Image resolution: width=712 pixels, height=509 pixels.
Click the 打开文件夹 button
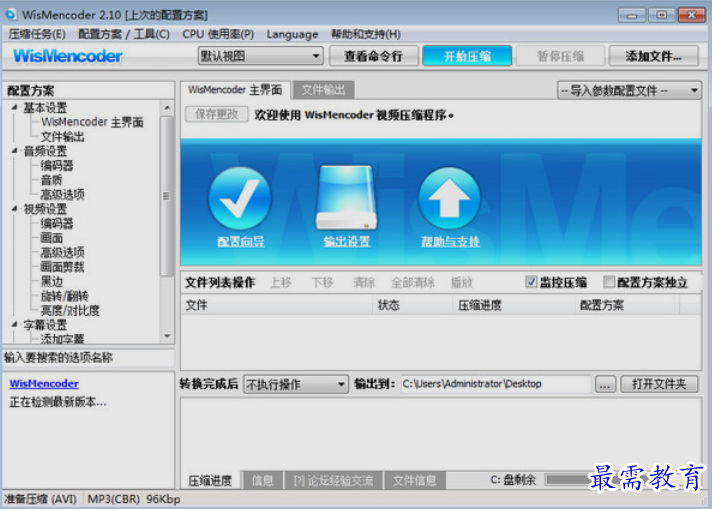click(x=659, y=384)
